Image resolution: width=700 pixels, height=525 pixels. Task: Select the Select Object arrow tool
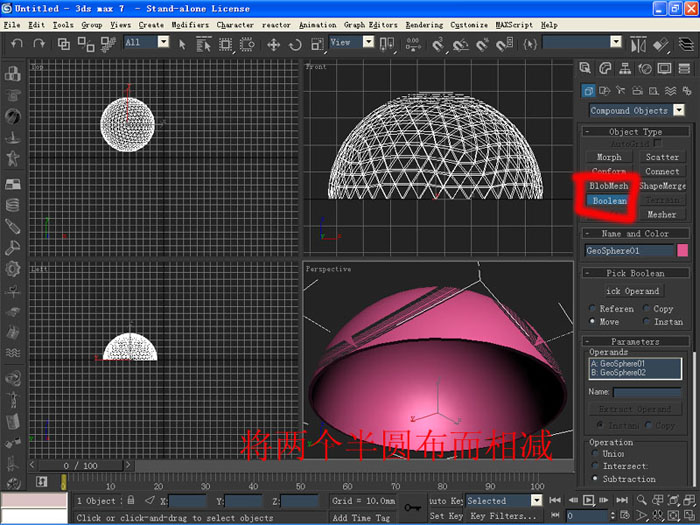click(182, 44)
